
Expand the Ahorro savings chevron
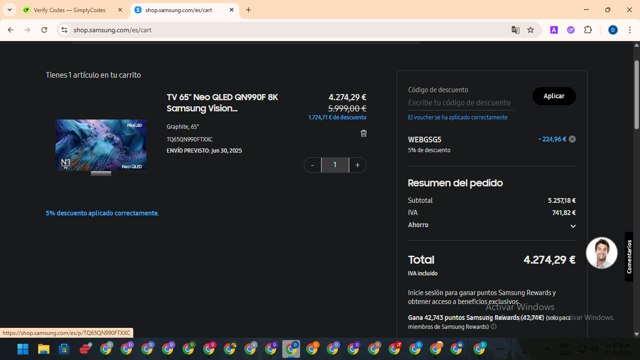(x=573, y=226)
